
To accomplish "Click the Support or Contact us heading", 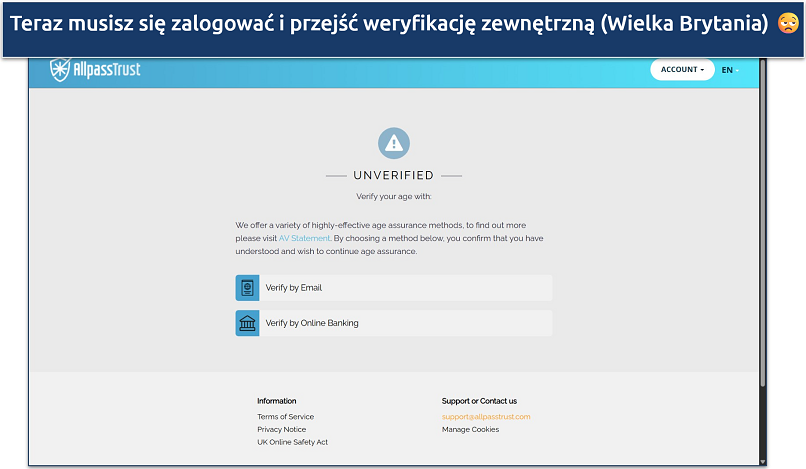I will pos(479,401).
